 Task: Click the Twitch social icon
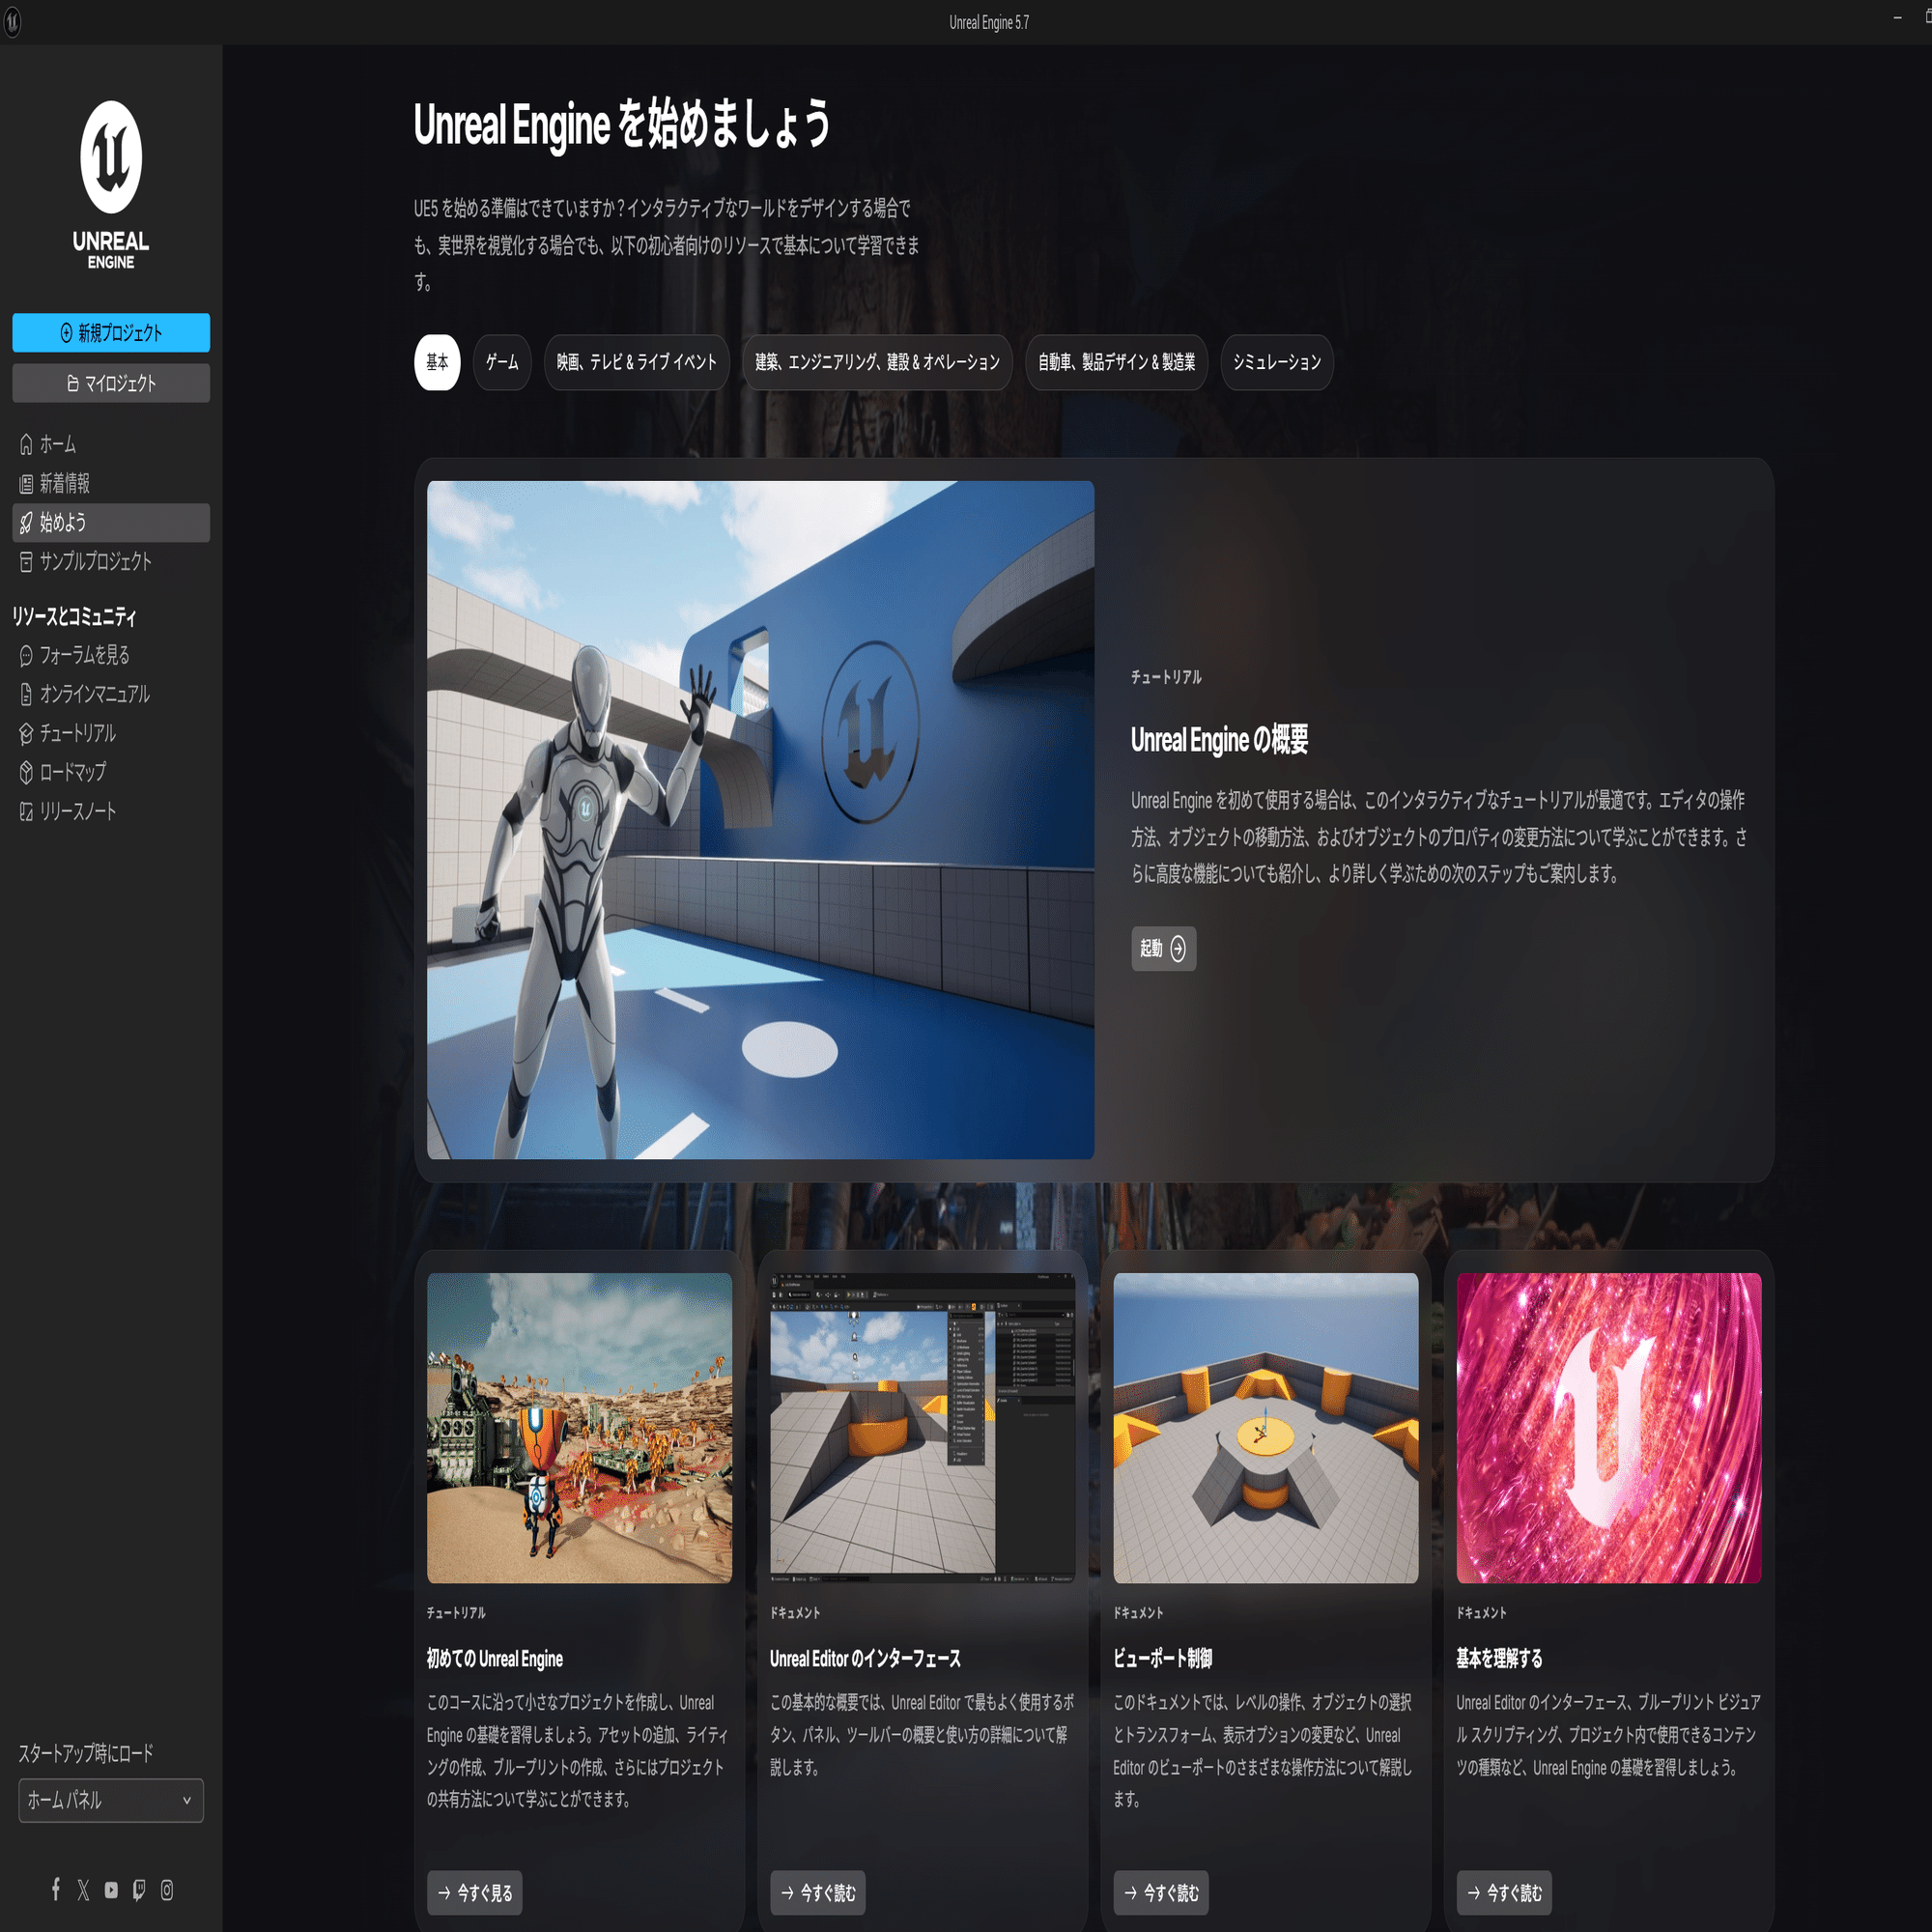click(x=138, y=1882)
